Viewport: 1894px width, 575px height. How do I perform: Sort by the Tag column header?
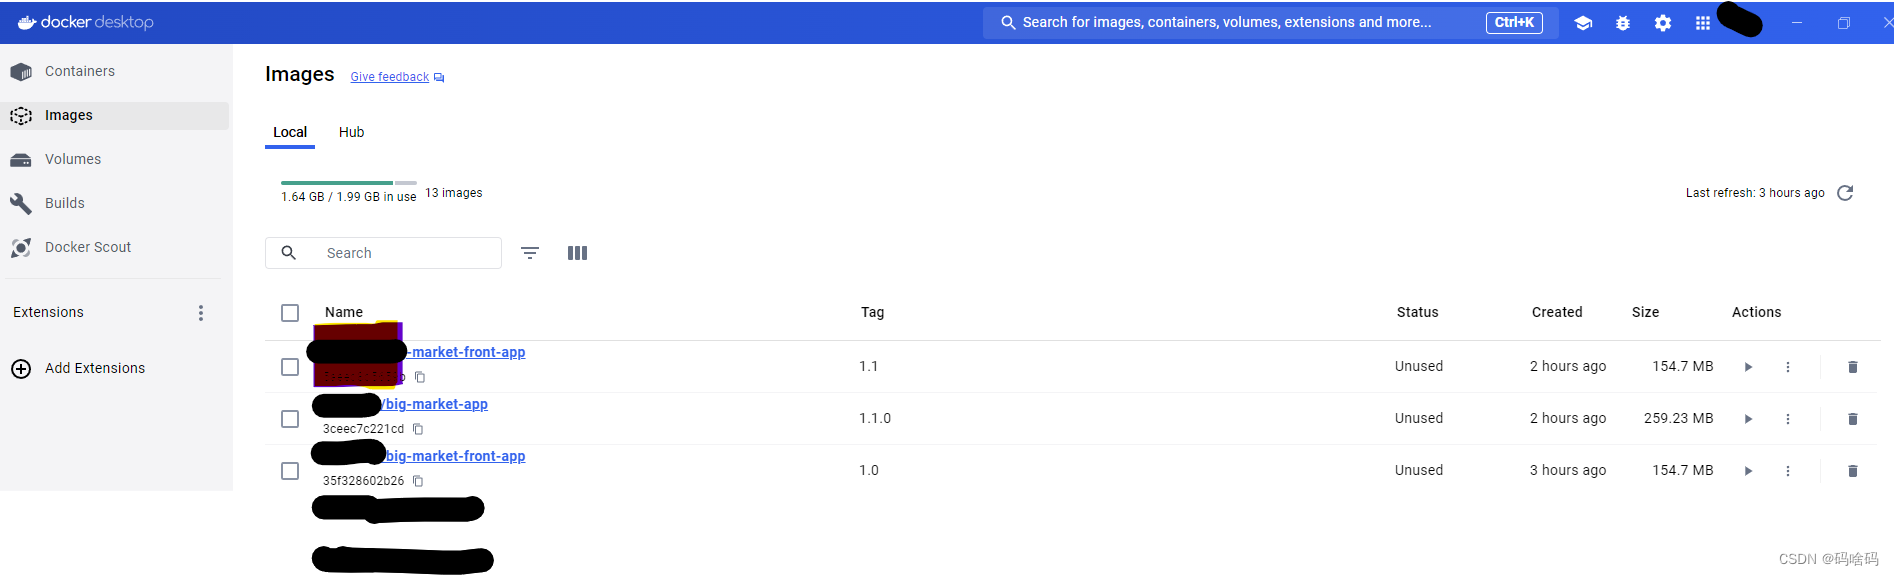873,313
